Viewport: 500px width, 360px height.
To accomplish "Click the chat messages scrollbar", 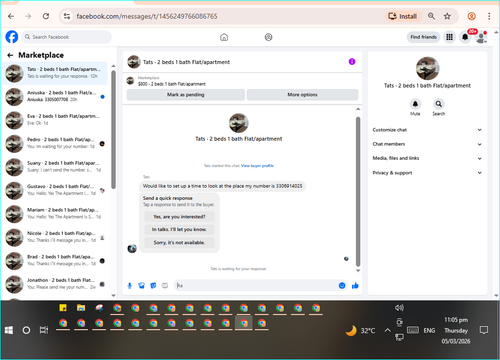I will coord(358,192).
